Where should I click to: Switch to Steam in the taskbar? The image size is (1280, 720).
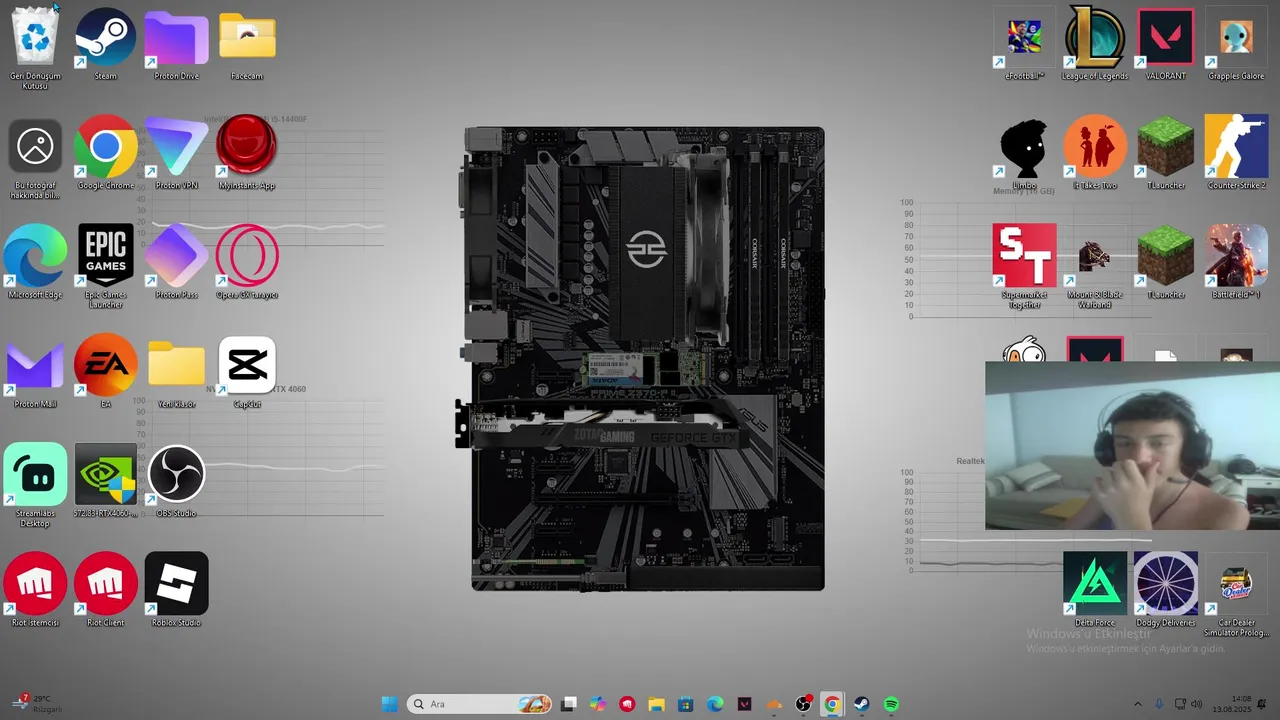coord(861,704)
